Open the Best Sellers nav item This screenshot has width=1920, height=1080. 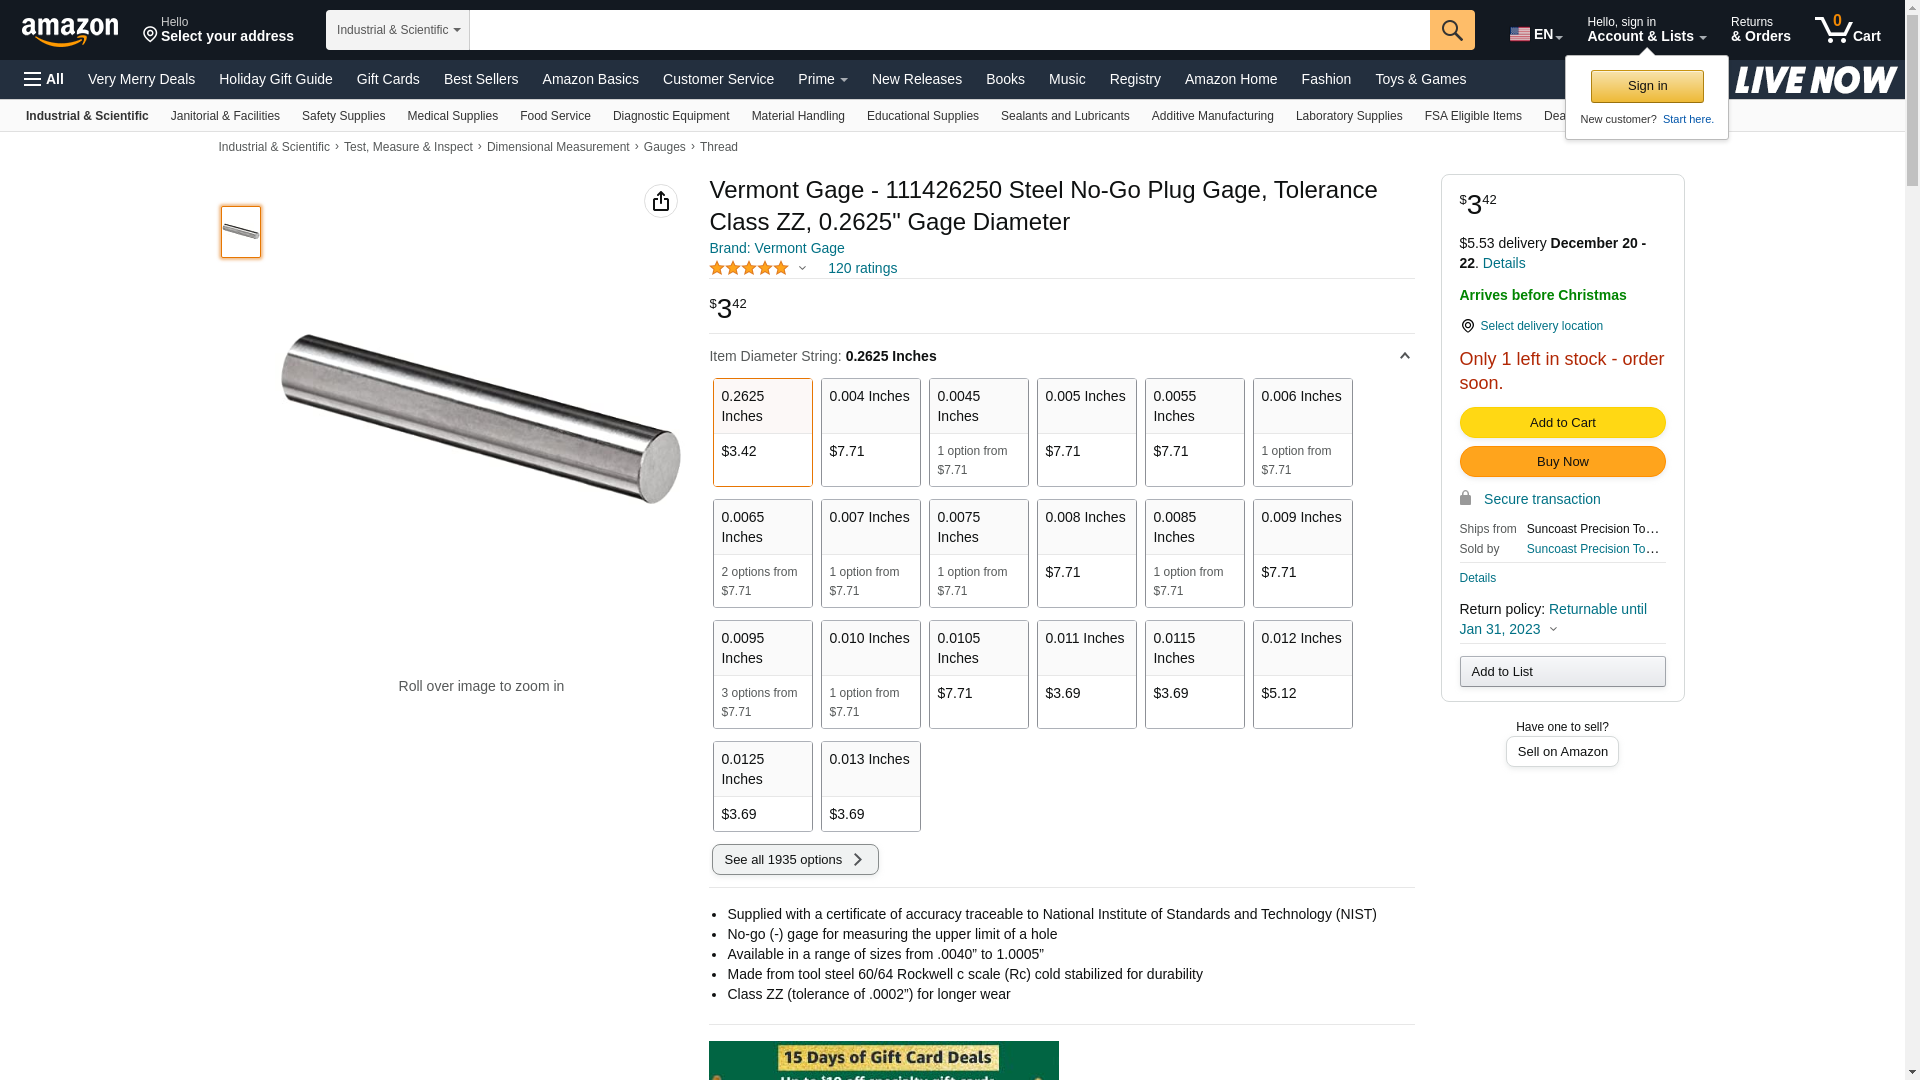pyautogui.click(x=481, y=79)
